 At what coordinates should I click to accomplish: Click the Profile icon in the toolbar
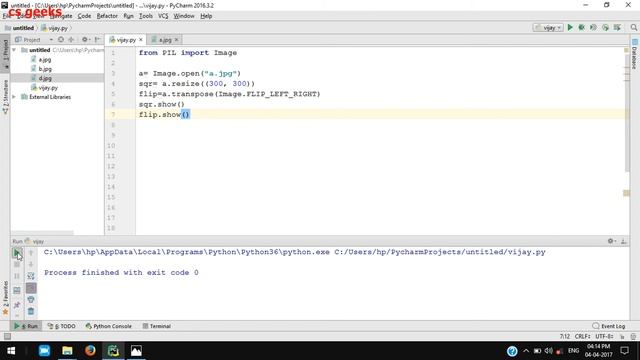click(x=605, y=27)
